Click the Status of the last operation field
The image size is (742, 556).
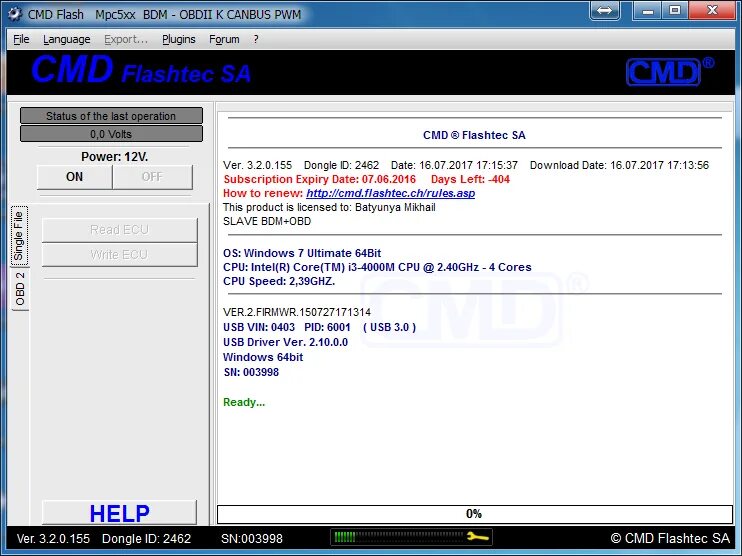click(x=111, y=116)
